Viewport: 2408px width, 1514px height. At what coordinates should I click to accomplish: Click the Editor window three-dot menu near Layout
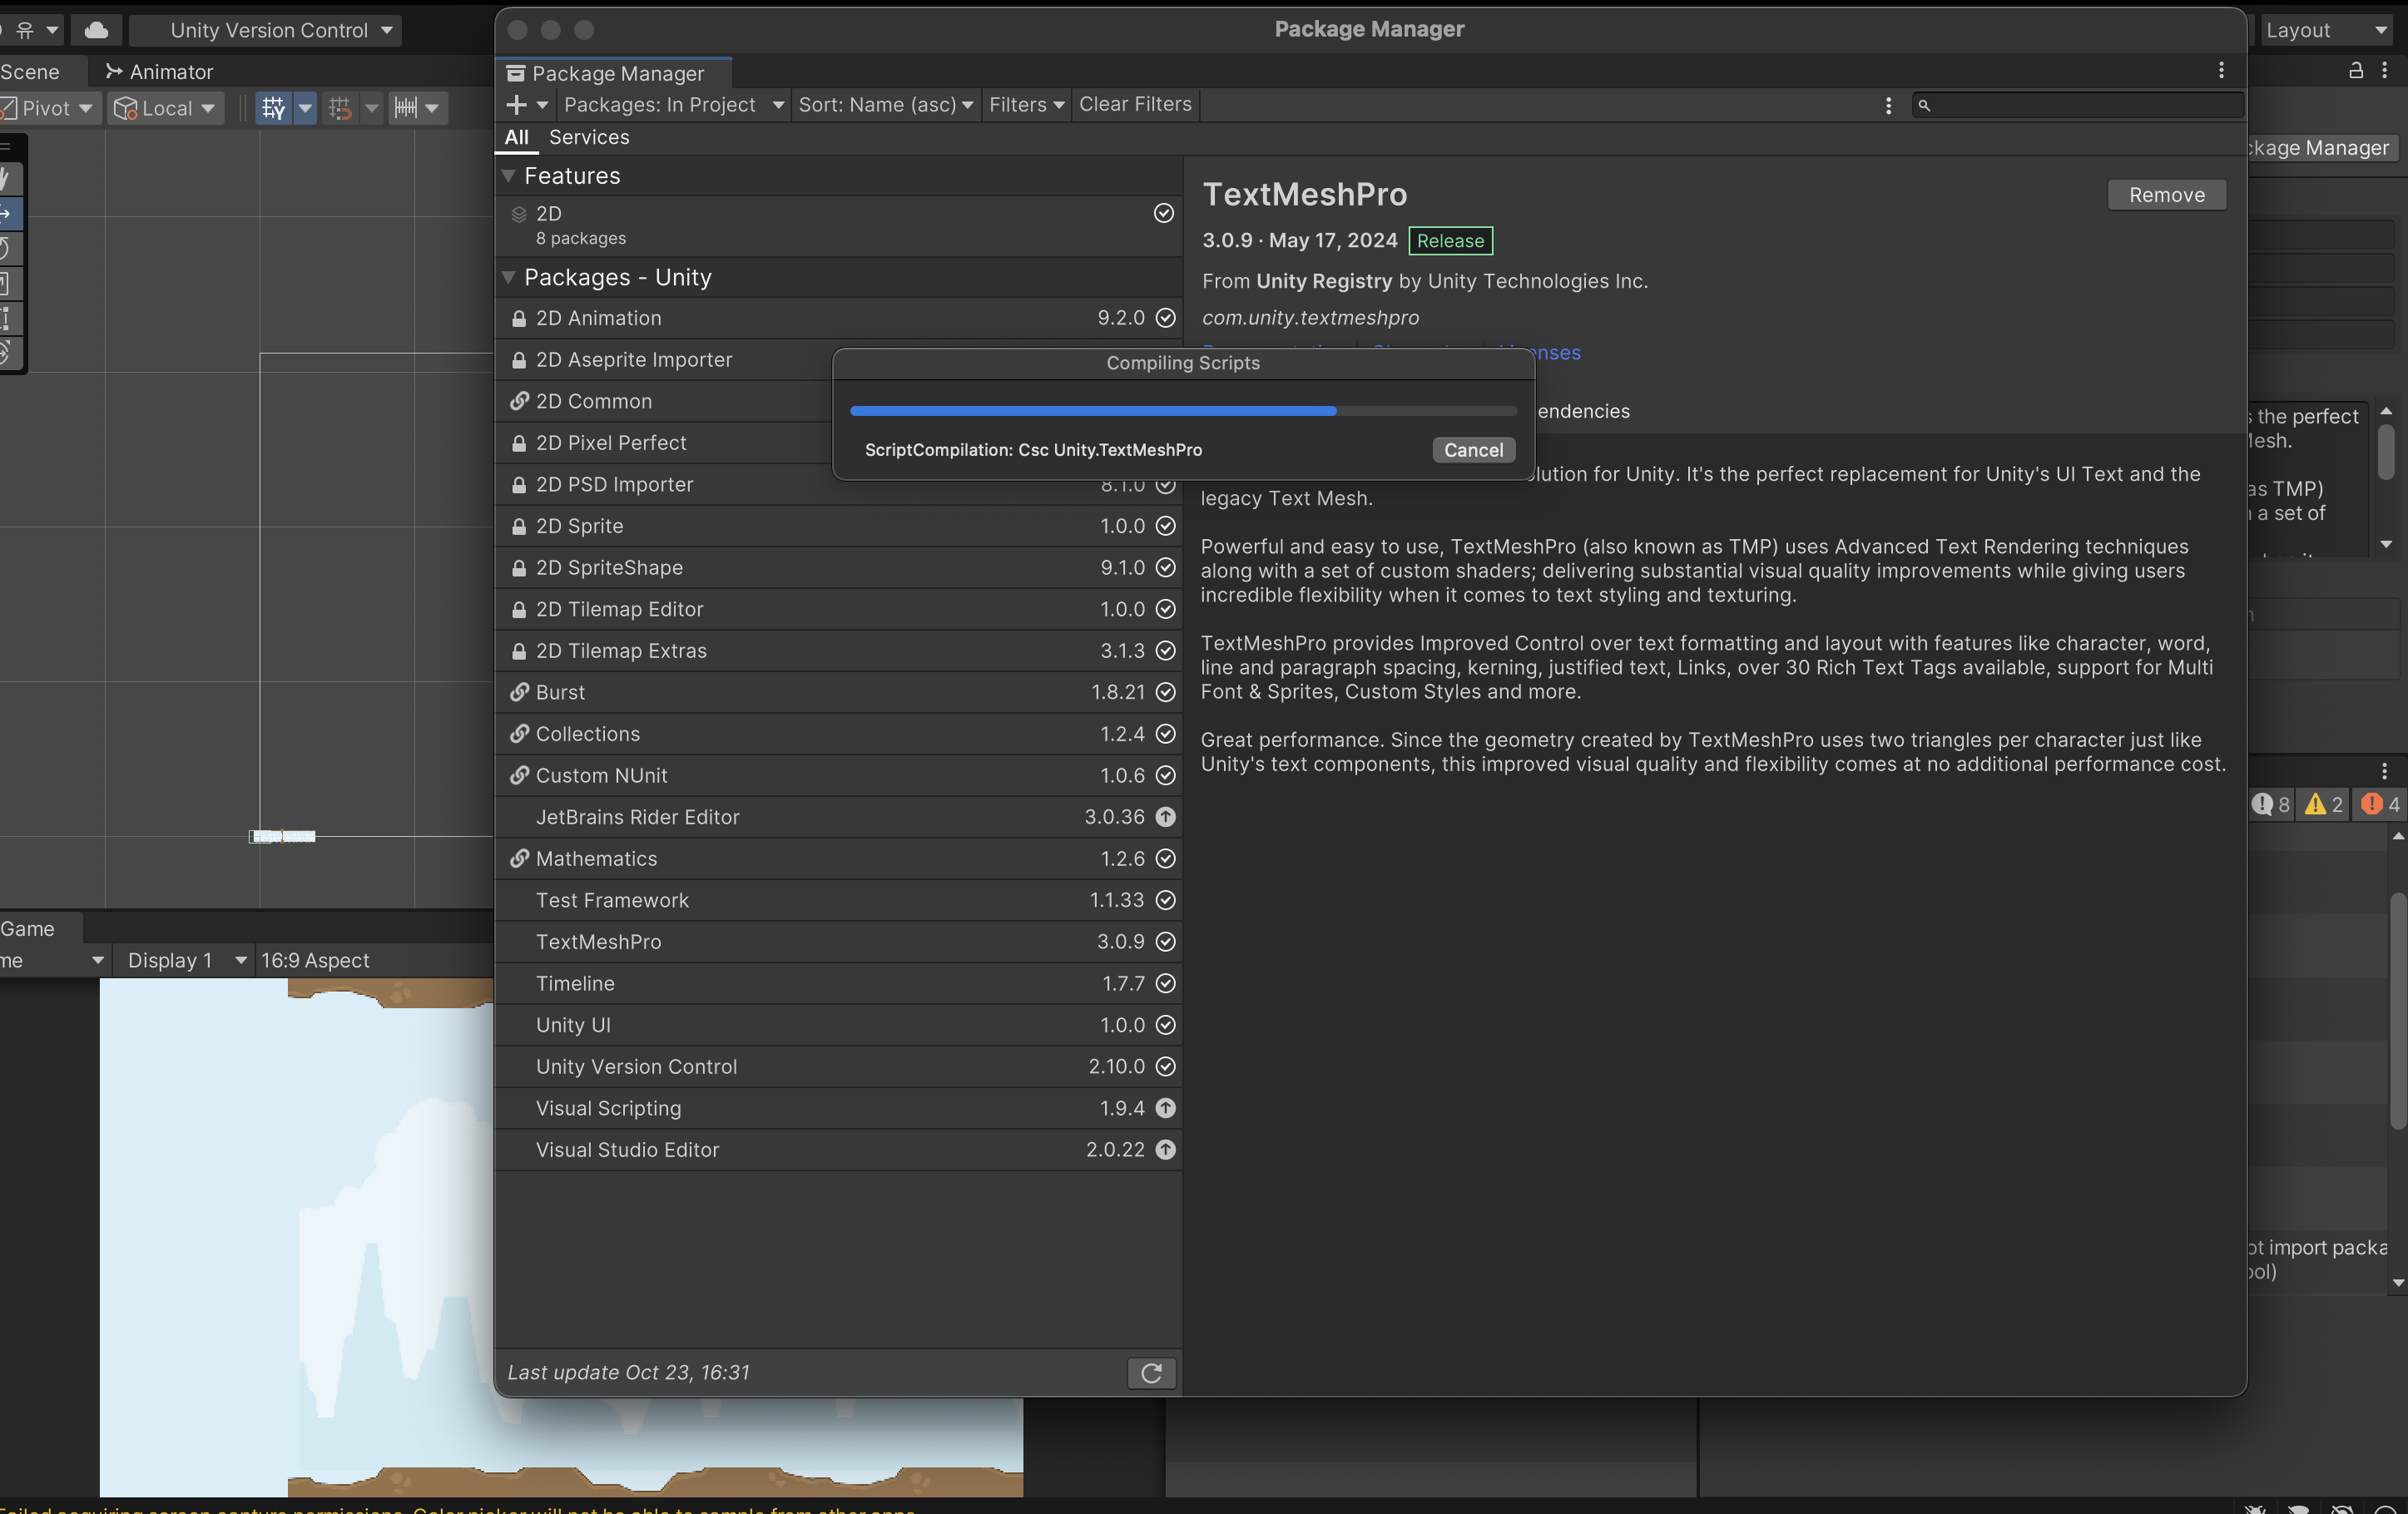coord(2385,70)
